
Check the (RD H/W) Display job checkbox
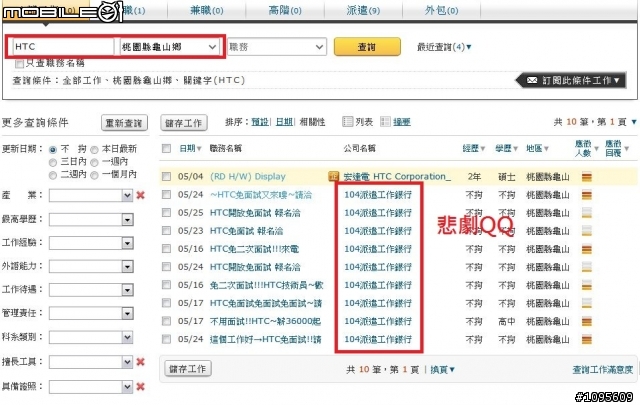166,176
